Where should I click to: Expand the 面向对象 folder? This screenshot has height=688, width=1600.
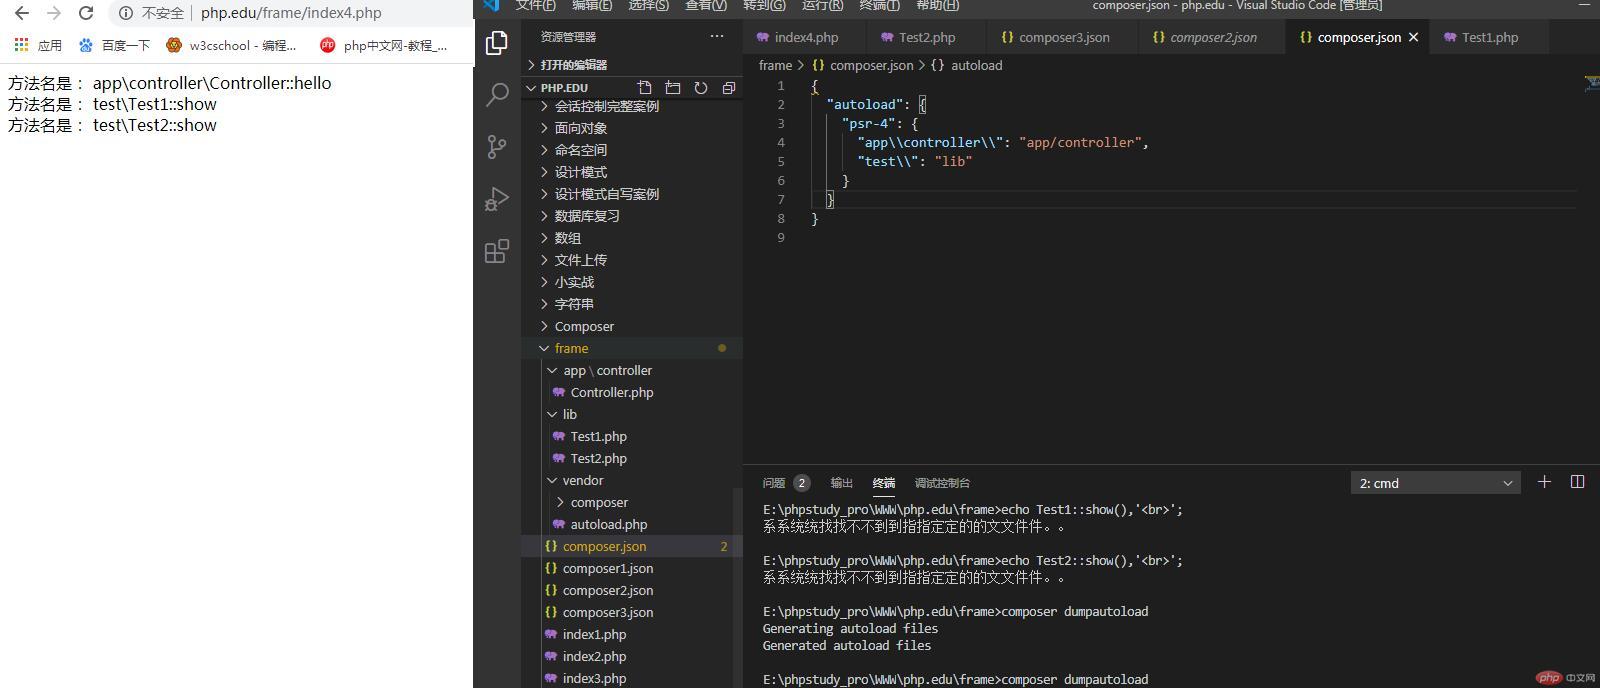click(631, 128)
